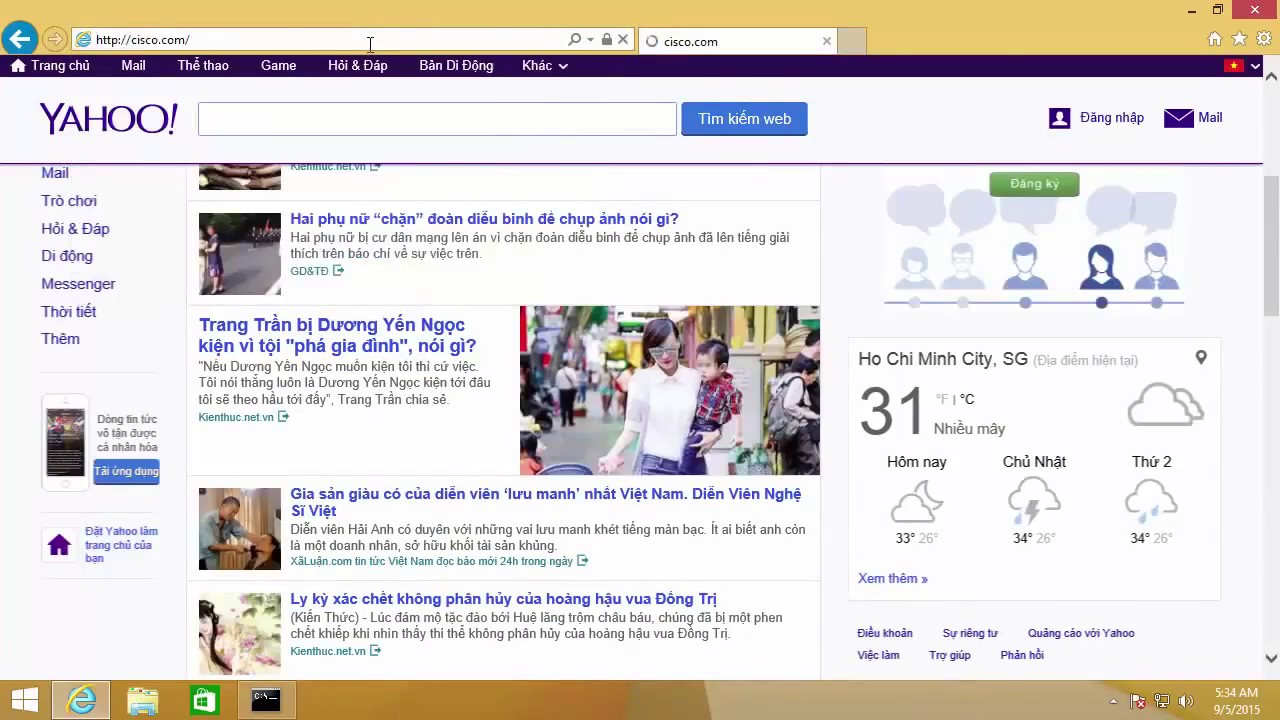Open Favorites star icon

(x=1239, y=39)
